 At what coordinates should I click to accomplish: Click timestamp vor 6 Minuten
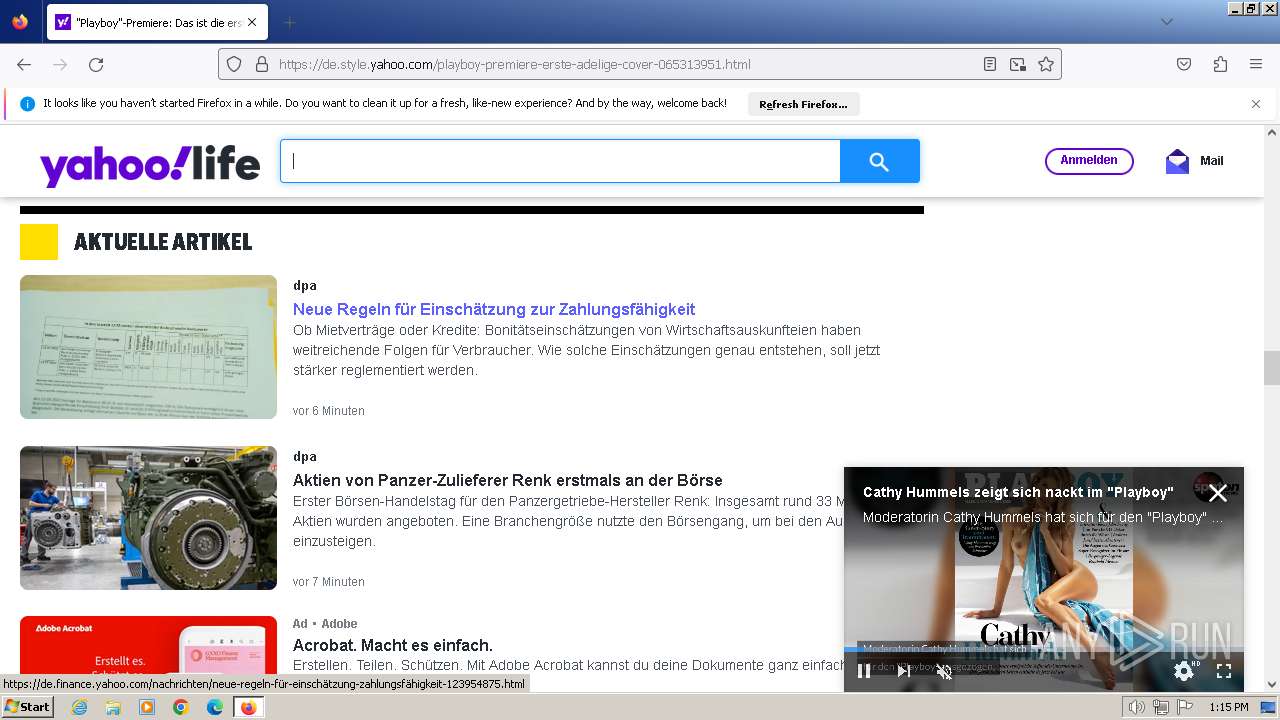329,410
